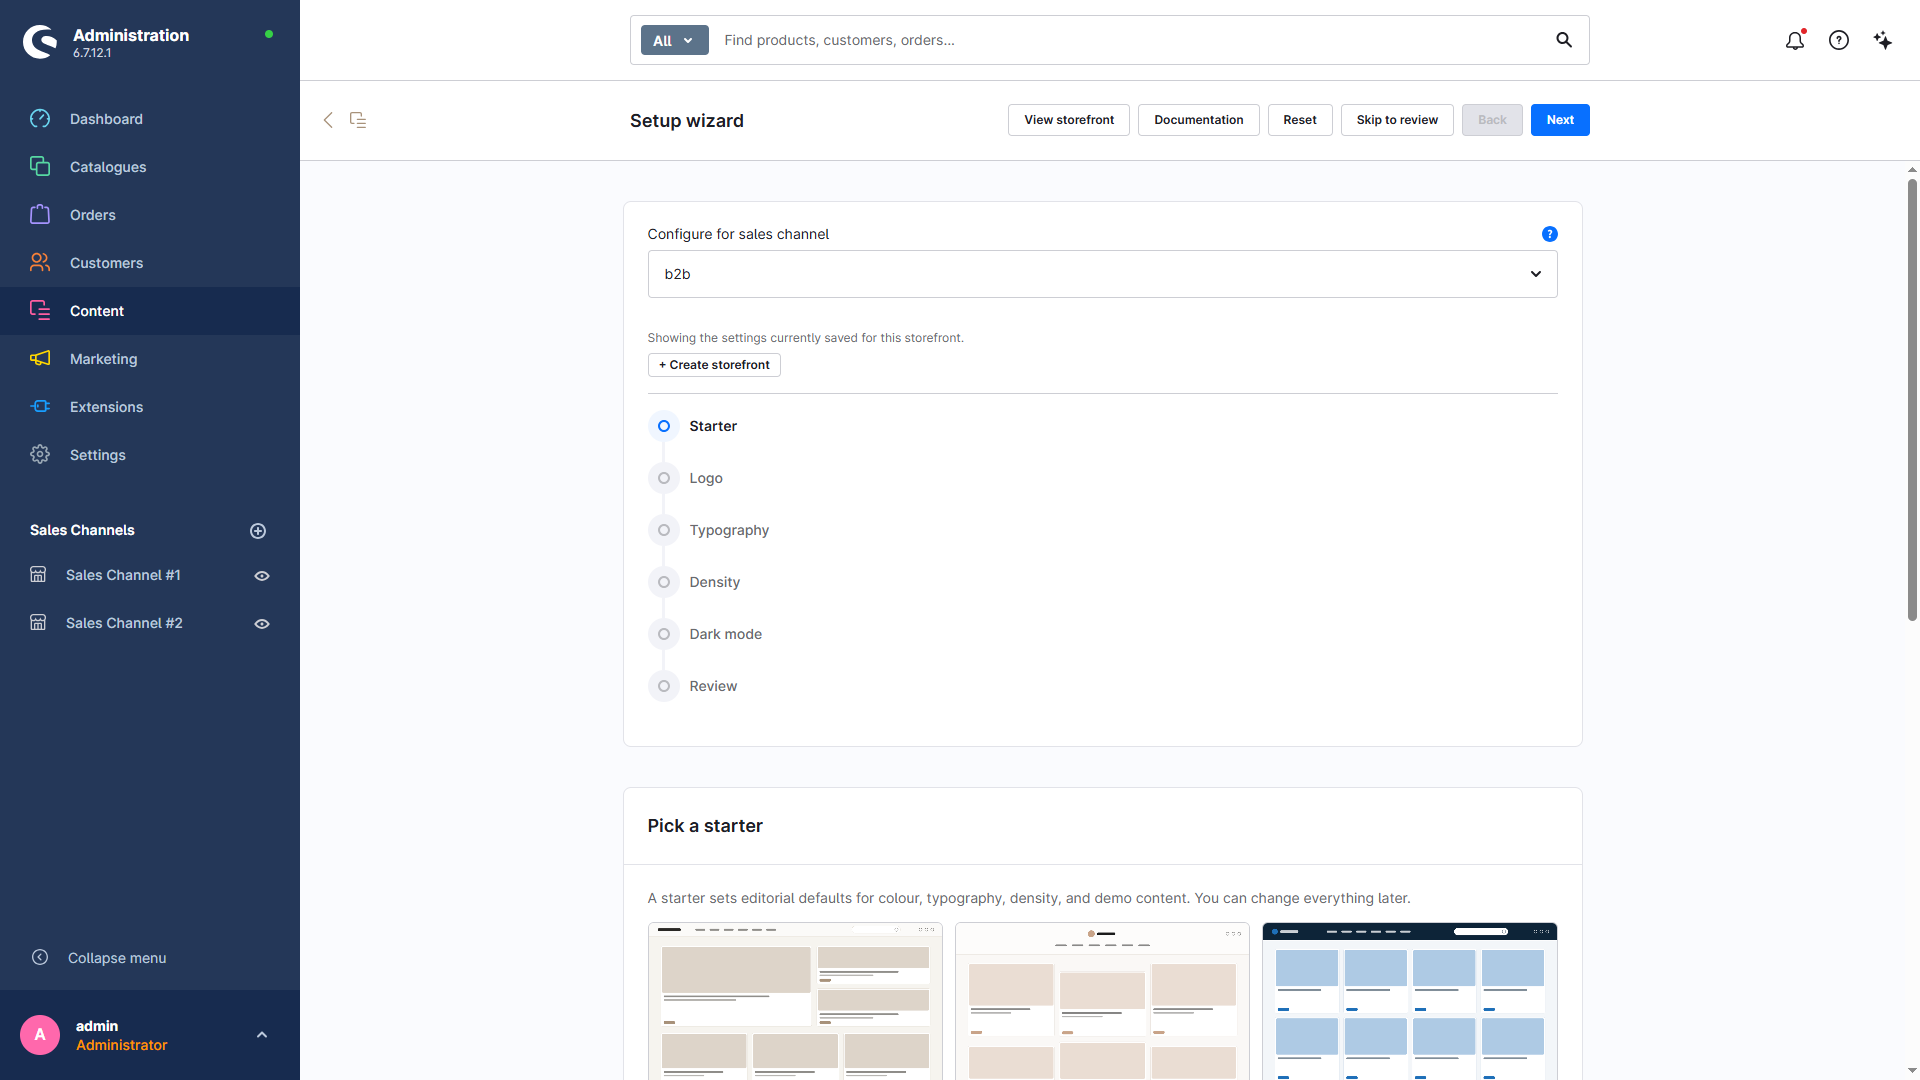Select the Typography wizard step
This screenshot has width=1920, height=1080.
click(x=709, y=530)
